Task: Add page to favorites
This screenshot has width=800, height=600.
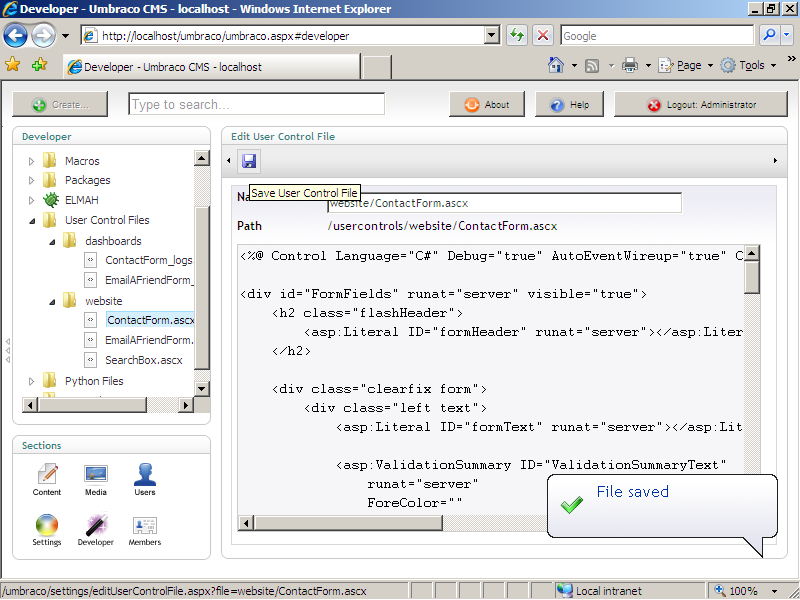Action: pyautogui.click(x=39, y=65)
